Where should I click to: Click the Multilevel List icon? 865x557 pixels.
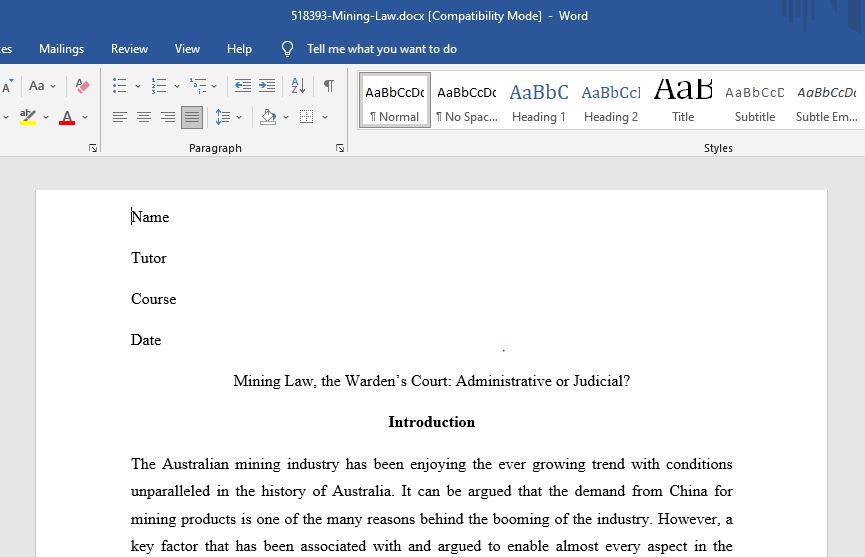[x=198, y=85]
